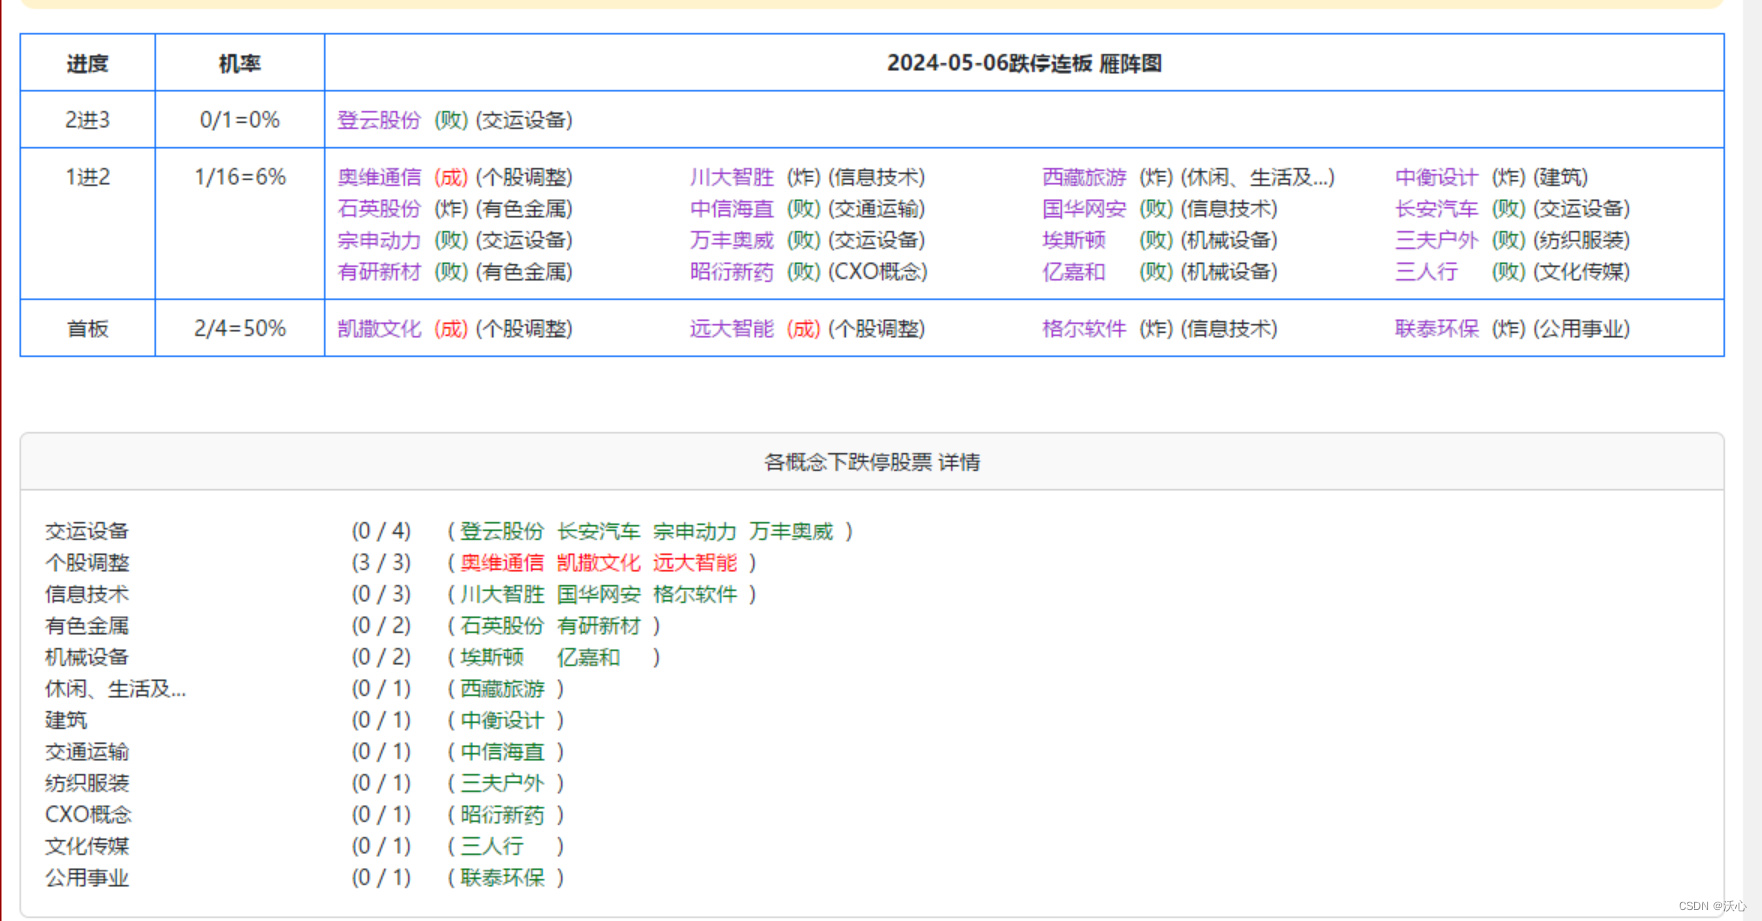Click 长安汽车 in the 交运设备 details row
The height and width of the screenshot is (921, 1762).
click(x=599, y=531)
